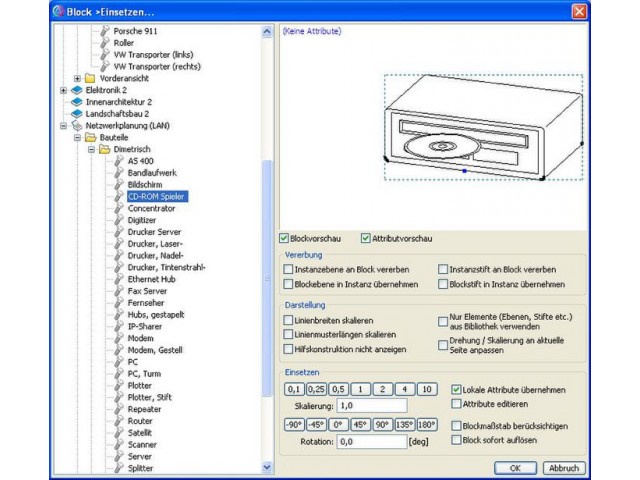Check Blockmaßstab berücksichtigen

coord(456,426)
